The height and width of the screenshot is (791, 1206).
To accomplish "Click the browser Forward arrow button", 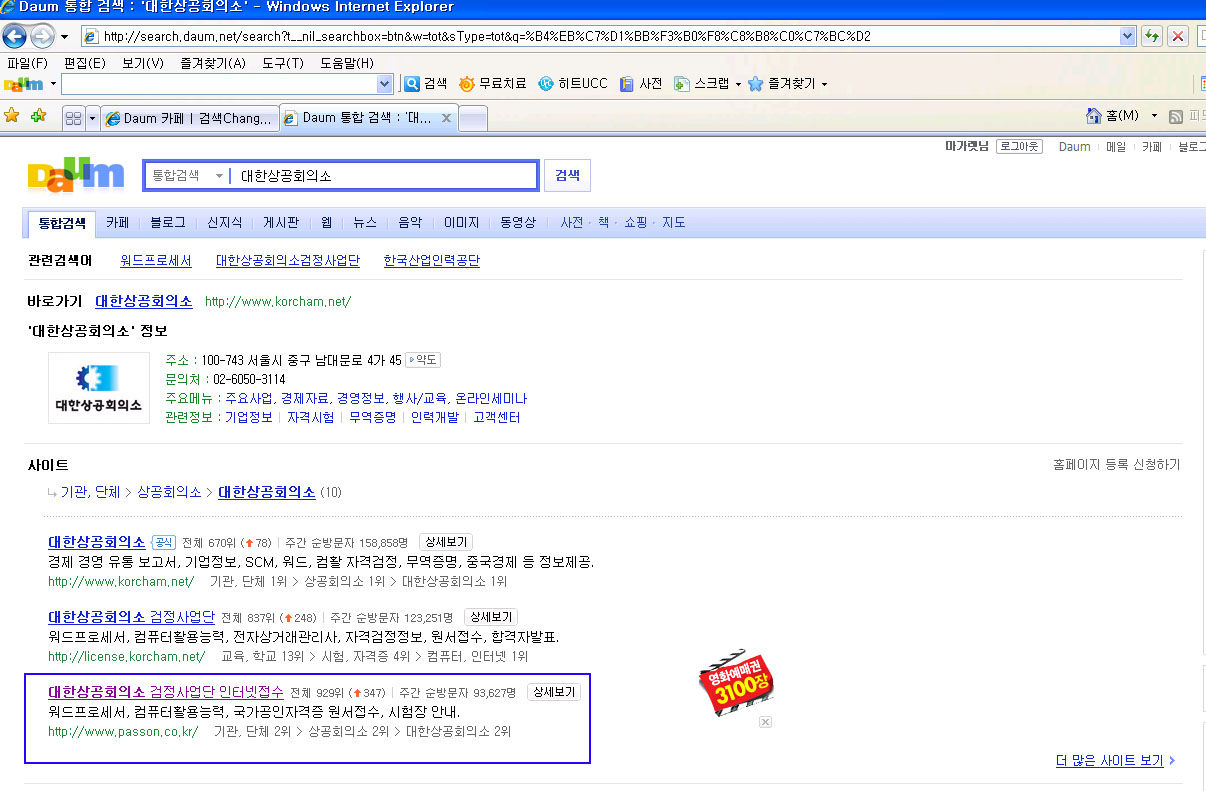I will [x=42, y=37].
